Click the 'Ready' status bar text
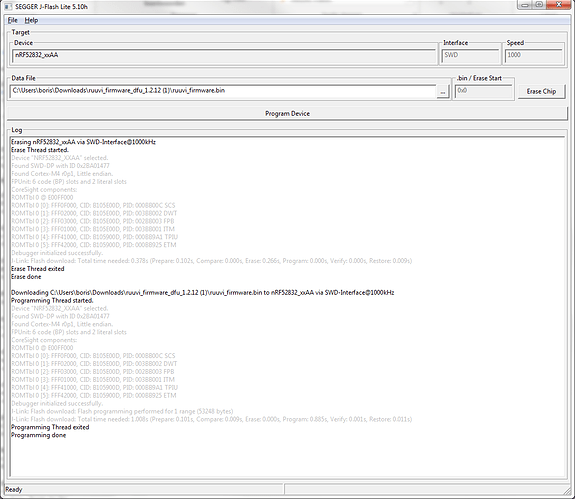 (x=14, y=490)
